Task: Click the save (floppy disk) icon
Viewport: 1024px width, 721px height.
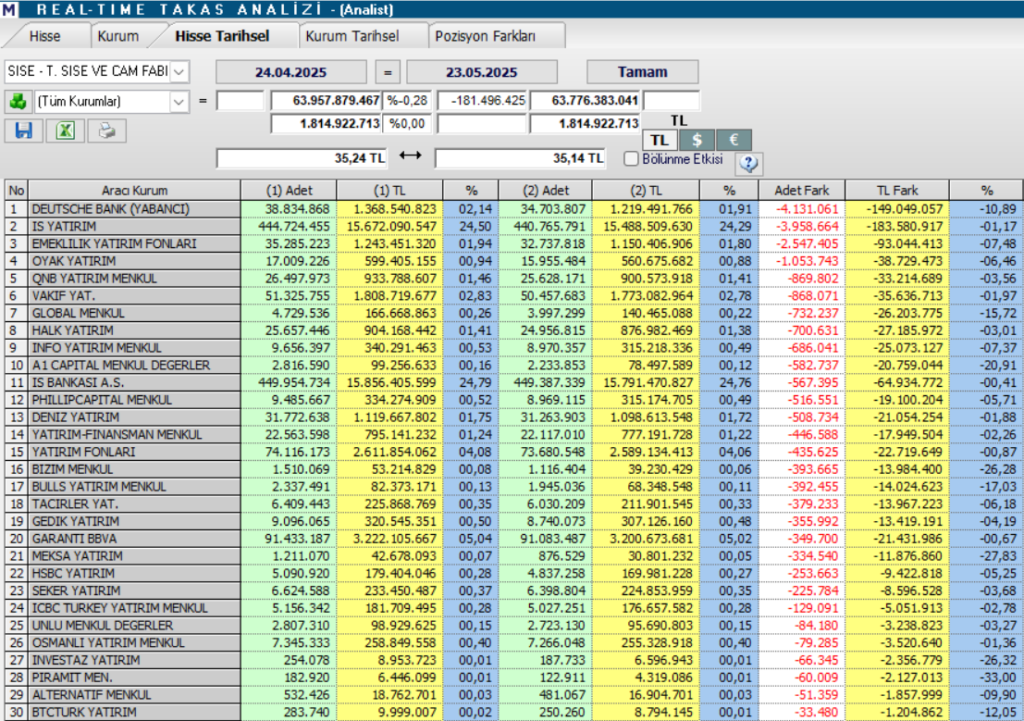Action: (x=24, y=131)
